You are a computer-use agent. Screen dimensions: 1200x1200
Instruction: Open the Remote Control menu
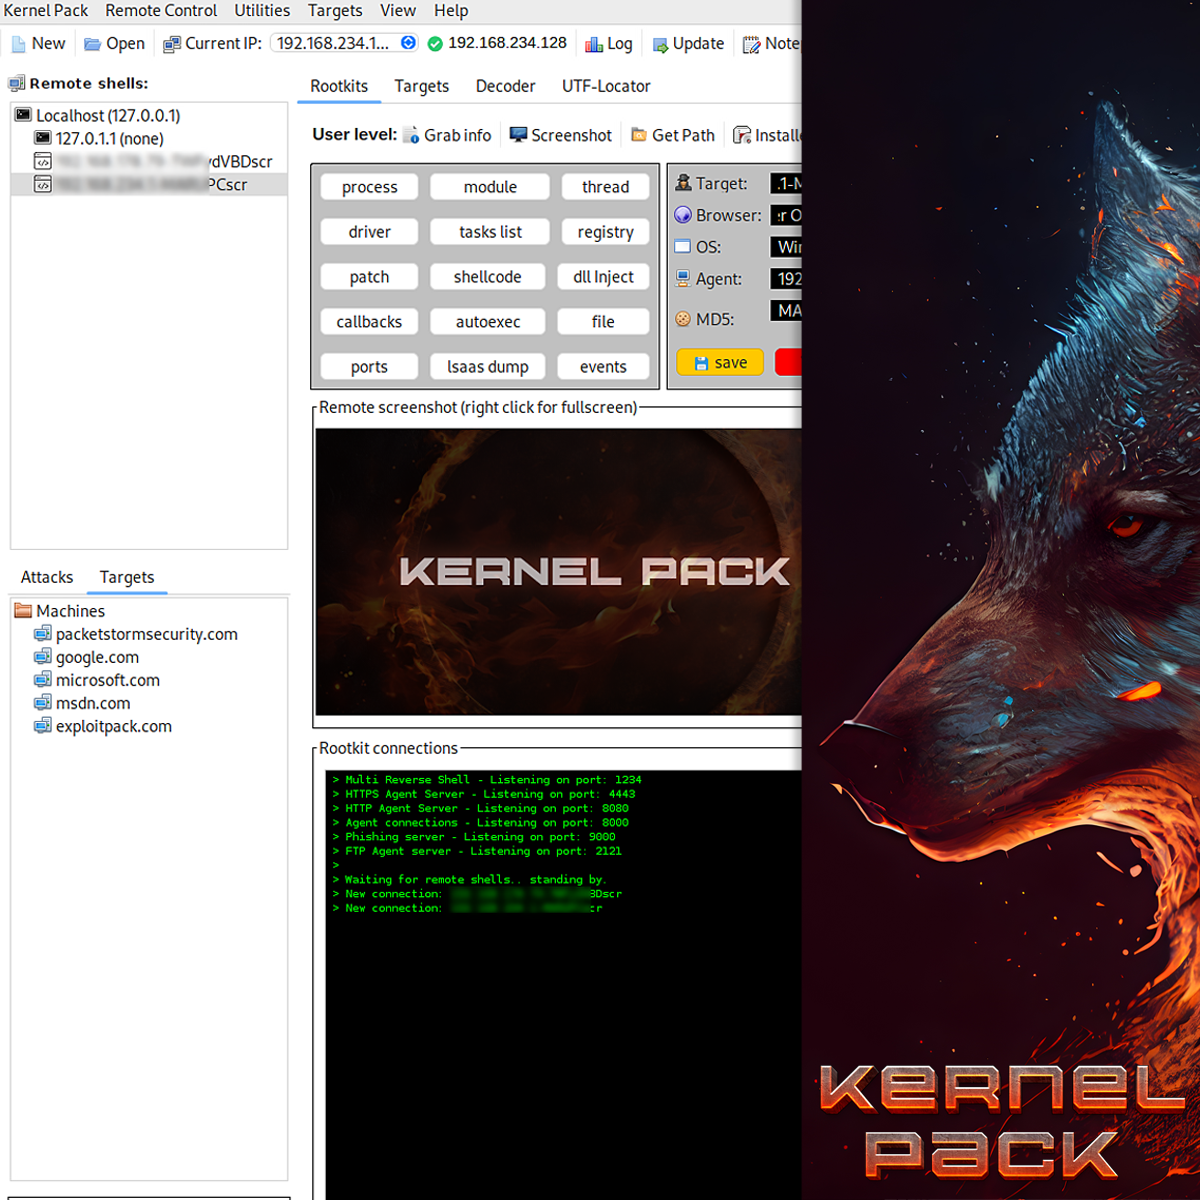tap(161, 11)
